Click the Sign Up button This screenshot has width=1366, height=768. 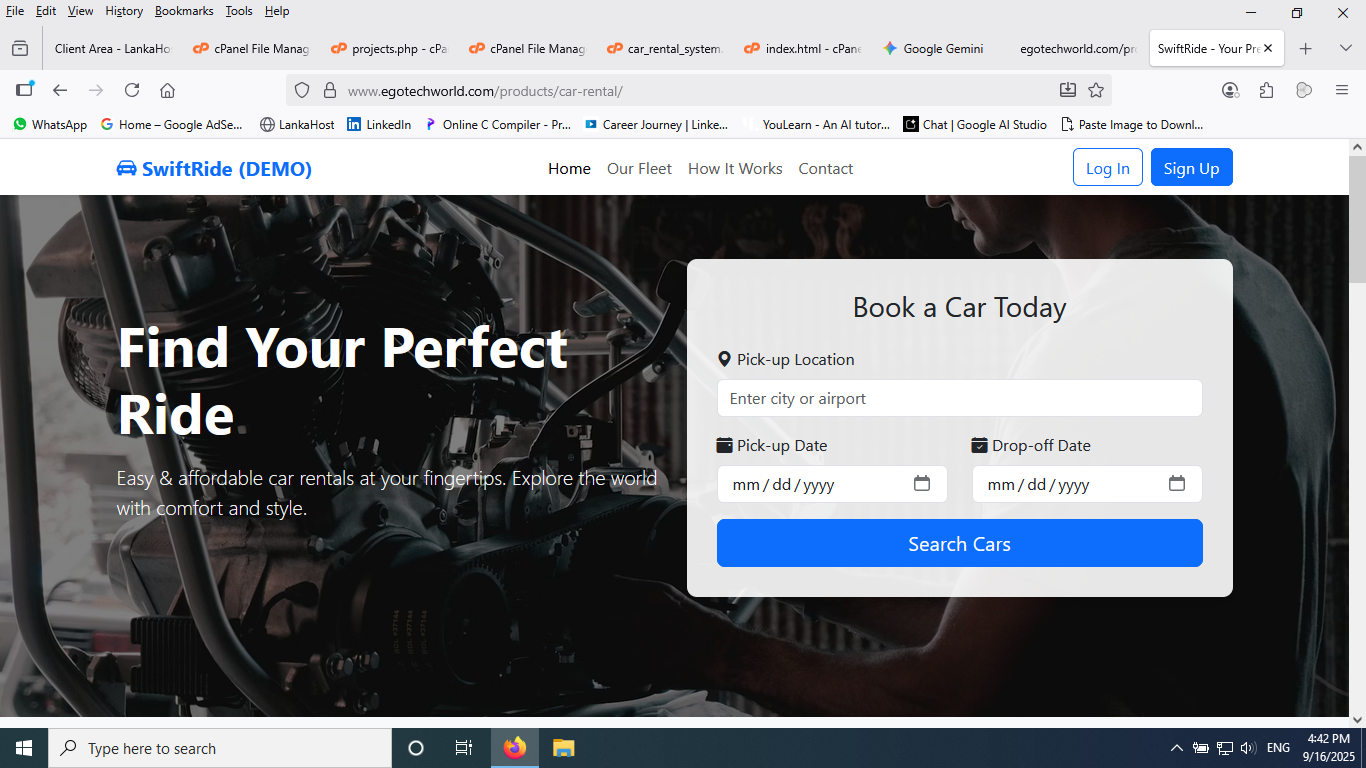[x=1191, y=167]
